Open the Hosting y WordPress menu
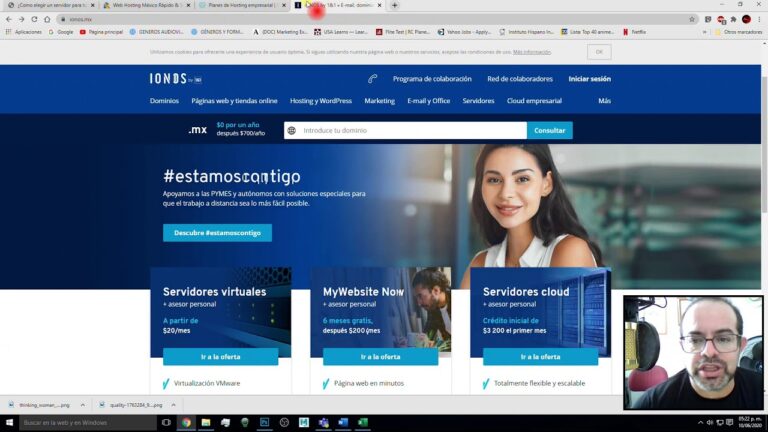The width and height of the screenshot is (768, 432). click(321, 101)
